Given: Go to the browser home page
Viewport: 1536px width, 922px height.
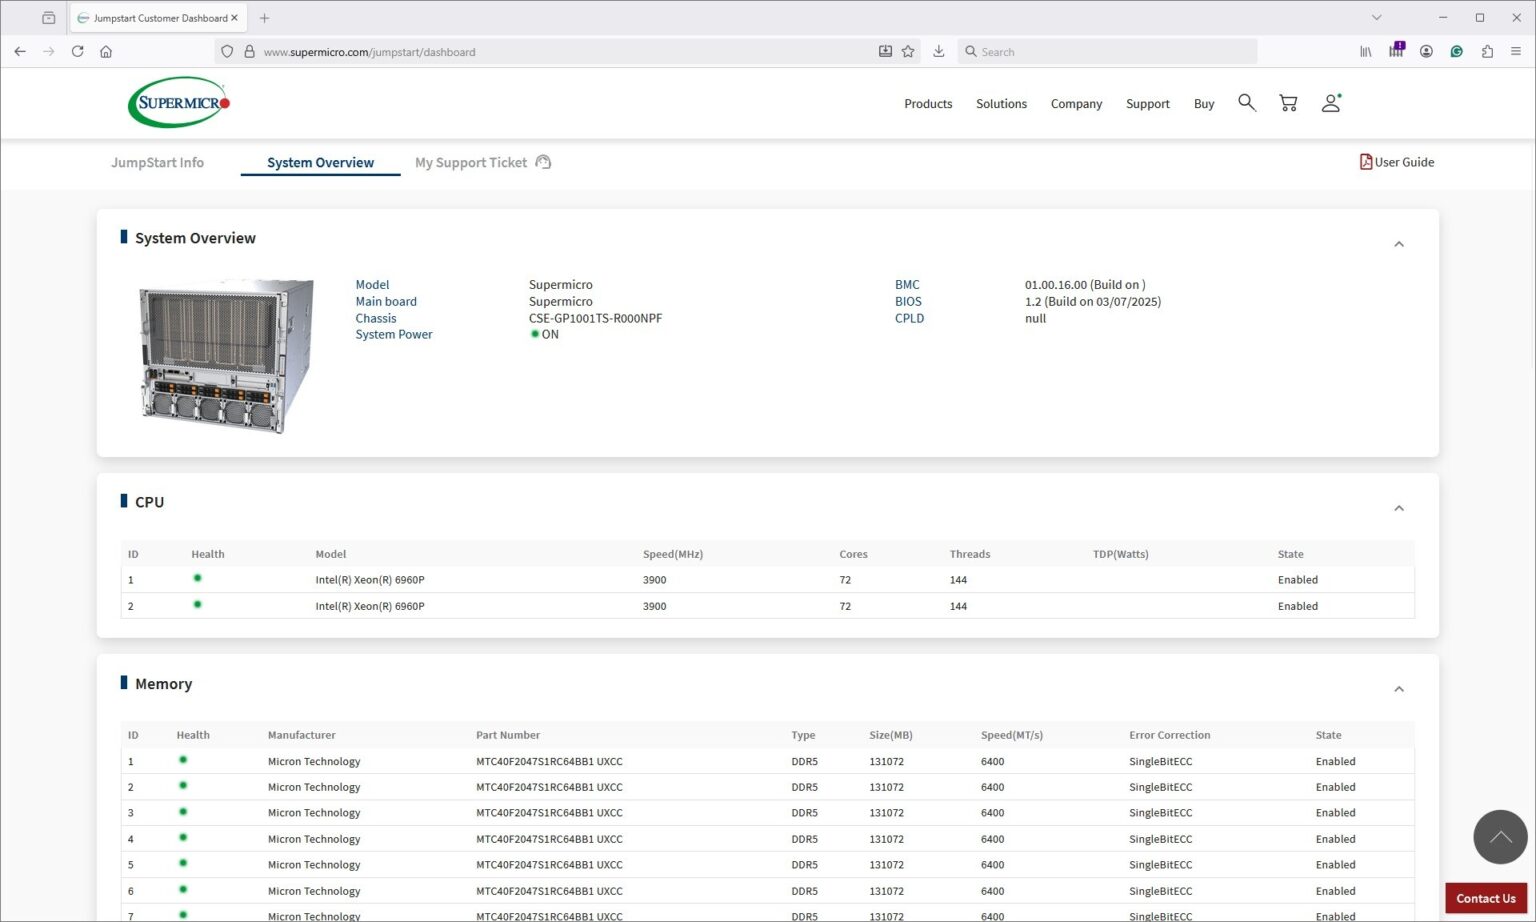Looking at the screenshot, I should [x=106, y=51].
